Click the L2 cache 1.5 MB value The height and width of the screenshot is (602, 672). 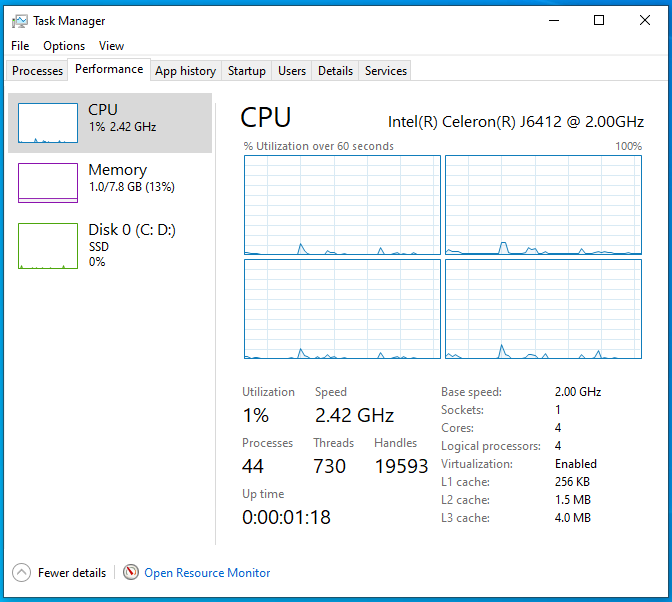(x=573, y=500)
